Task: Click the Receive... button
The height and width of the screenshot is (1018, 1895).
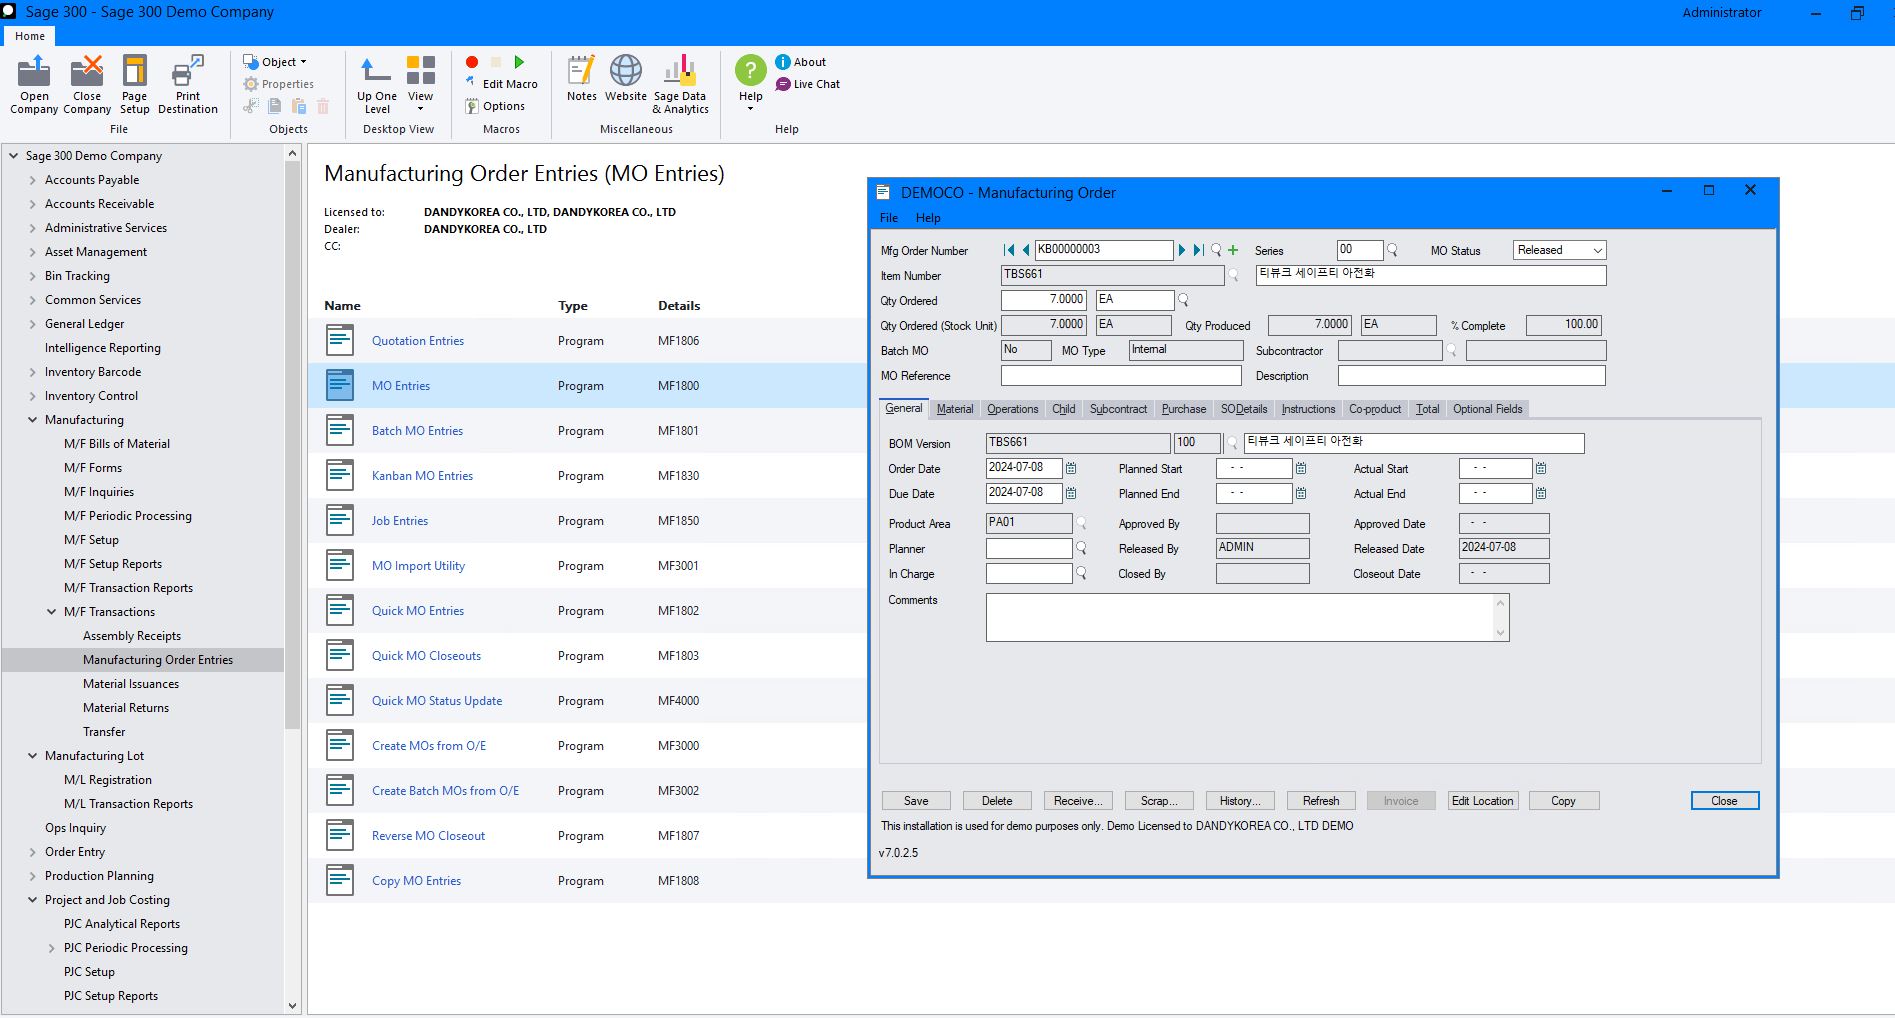Action: [x=1078, y=801]
